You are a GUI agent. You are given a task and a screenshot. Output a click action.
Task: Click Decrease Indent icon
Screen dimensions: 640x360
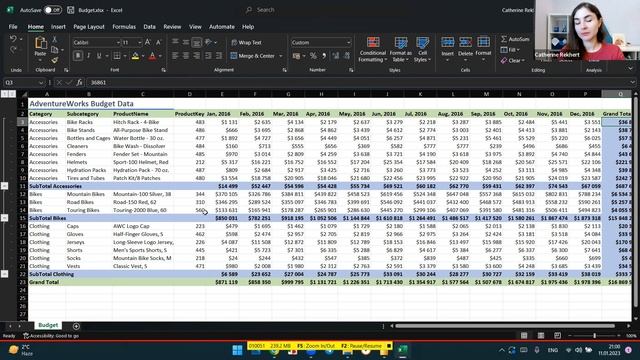tap(208, 56)
